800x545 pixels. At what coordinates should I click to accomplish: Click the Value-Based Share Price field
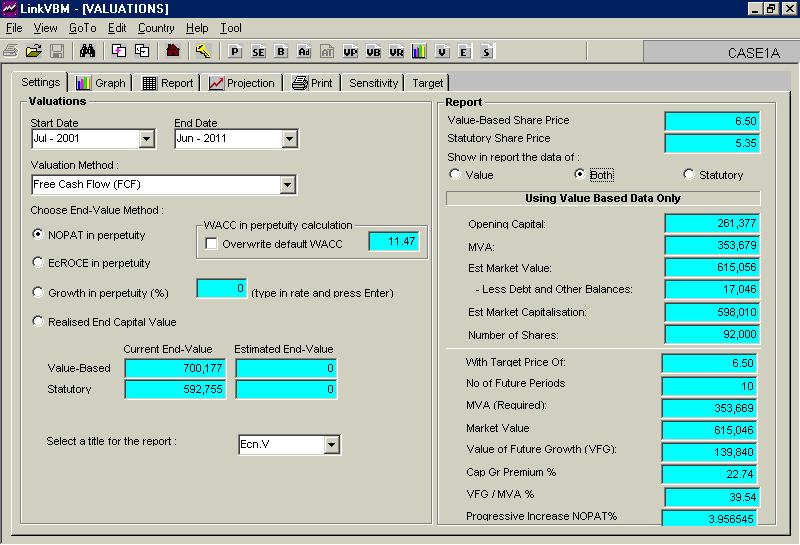point(712,121)
